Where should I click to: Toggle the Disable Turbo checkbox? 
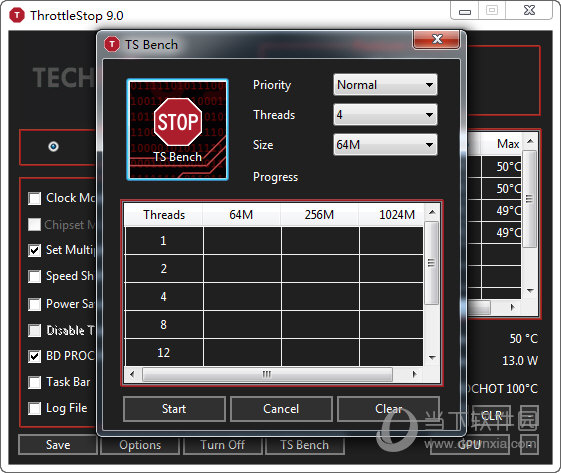point(35,330)
